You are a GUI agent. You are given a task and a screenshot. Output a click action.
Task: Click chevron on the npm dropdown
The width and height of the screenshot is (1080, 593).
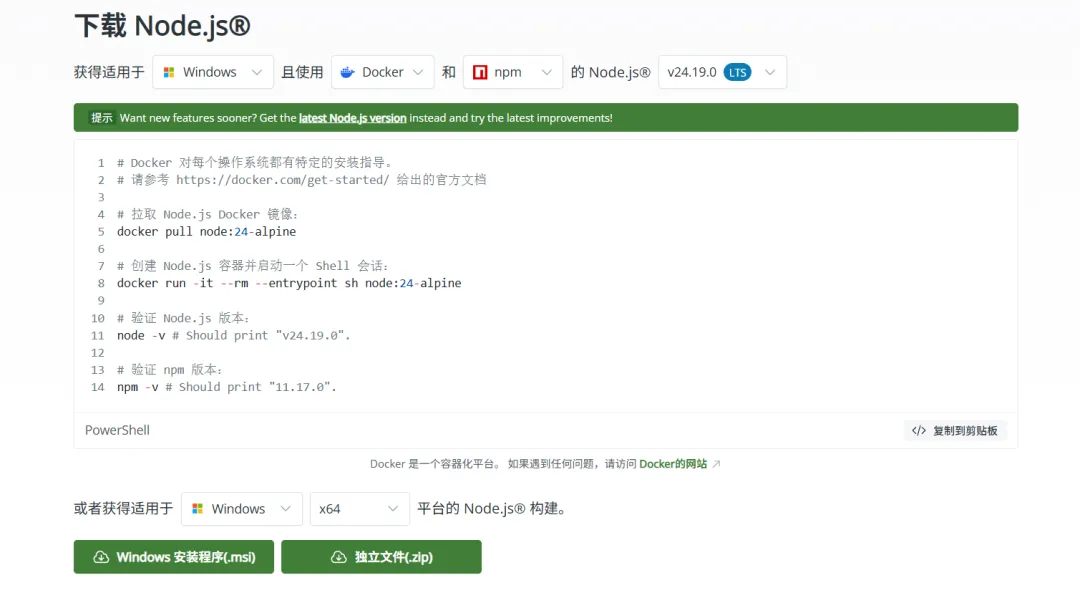pos(547,72)
